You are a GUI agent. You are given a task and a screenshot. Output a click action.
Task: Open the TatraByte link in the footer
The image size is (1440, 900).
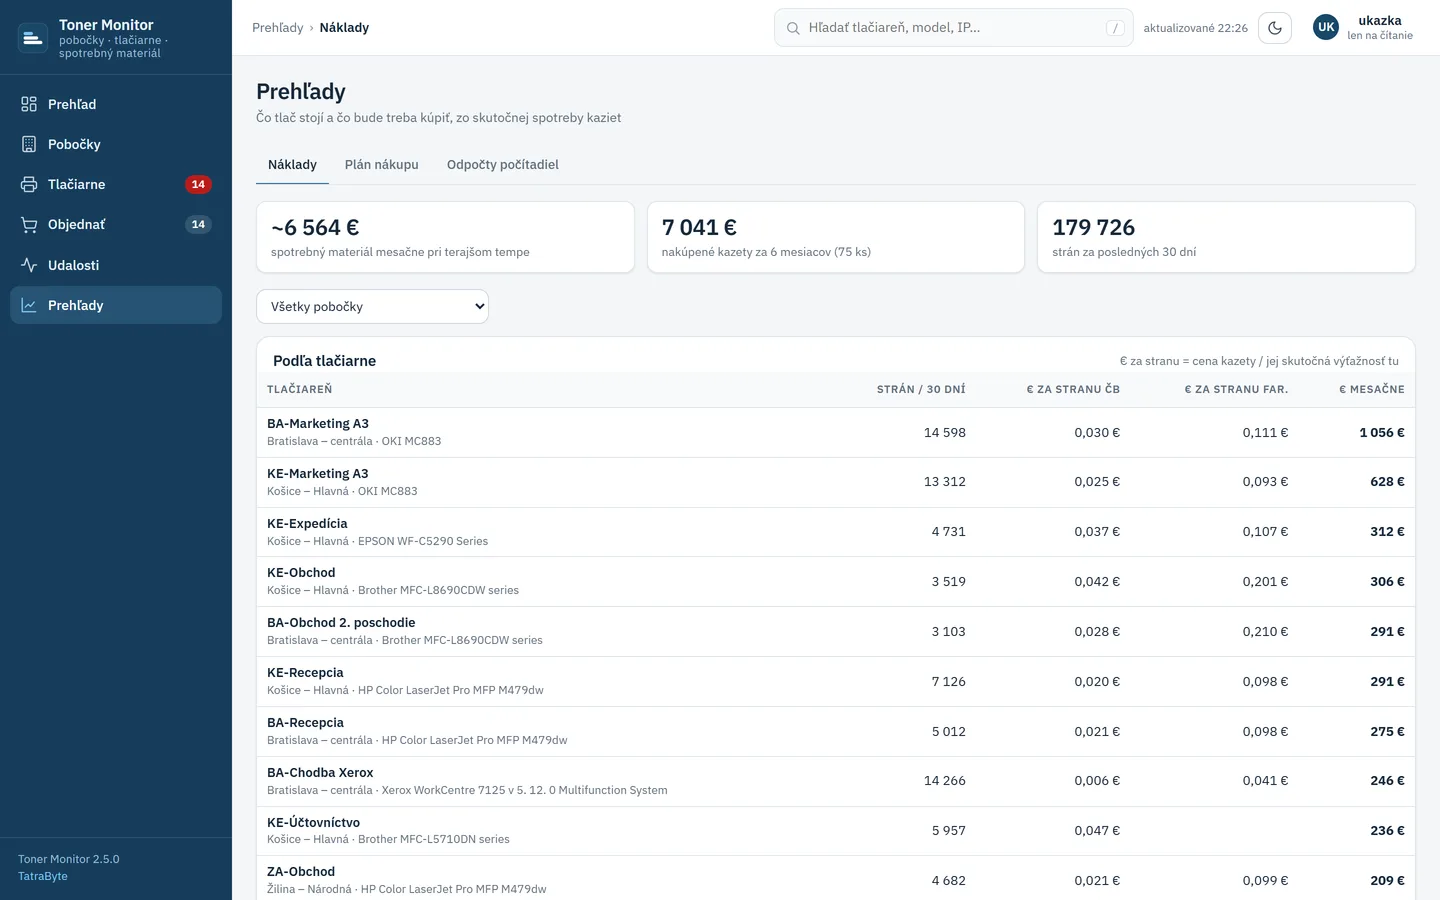tap(43, 876)
